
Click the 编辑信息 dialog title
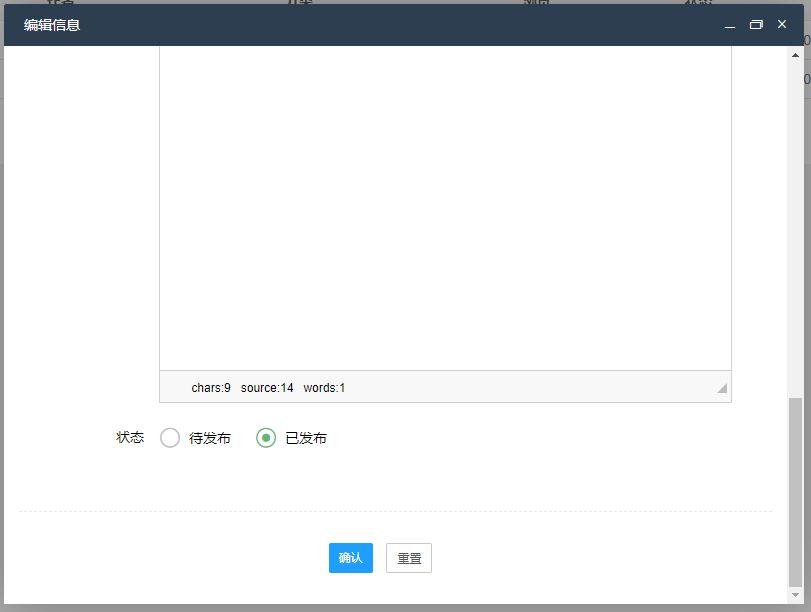[52, 25]
